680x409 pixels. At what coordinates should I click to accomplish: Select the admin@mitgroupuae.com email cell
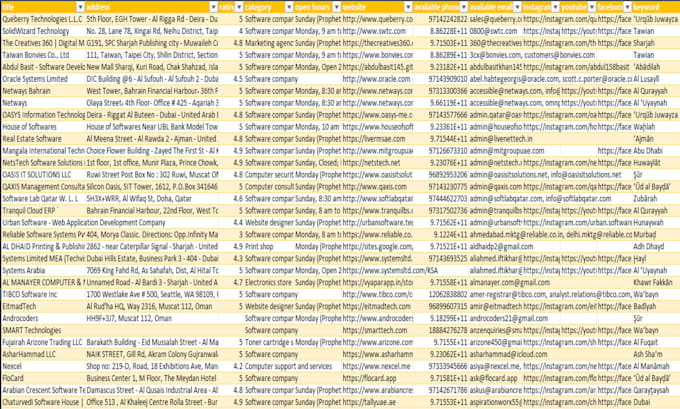pyautogui.click(x=507, y=151)
